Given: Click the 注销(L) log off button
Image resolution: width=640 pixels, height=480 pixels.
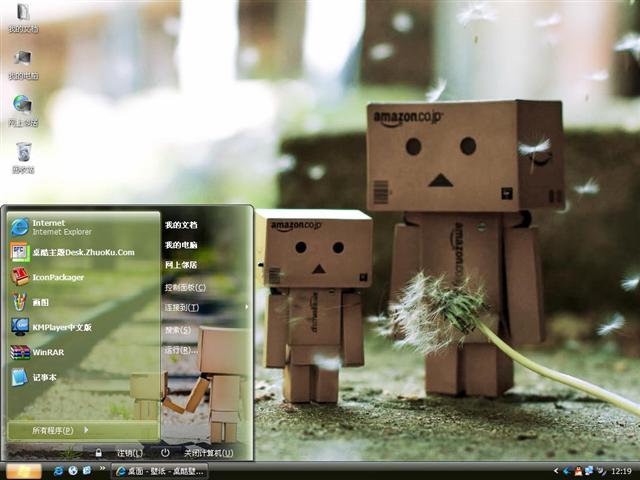Looking at the screenshot, I should click(122, 453).
